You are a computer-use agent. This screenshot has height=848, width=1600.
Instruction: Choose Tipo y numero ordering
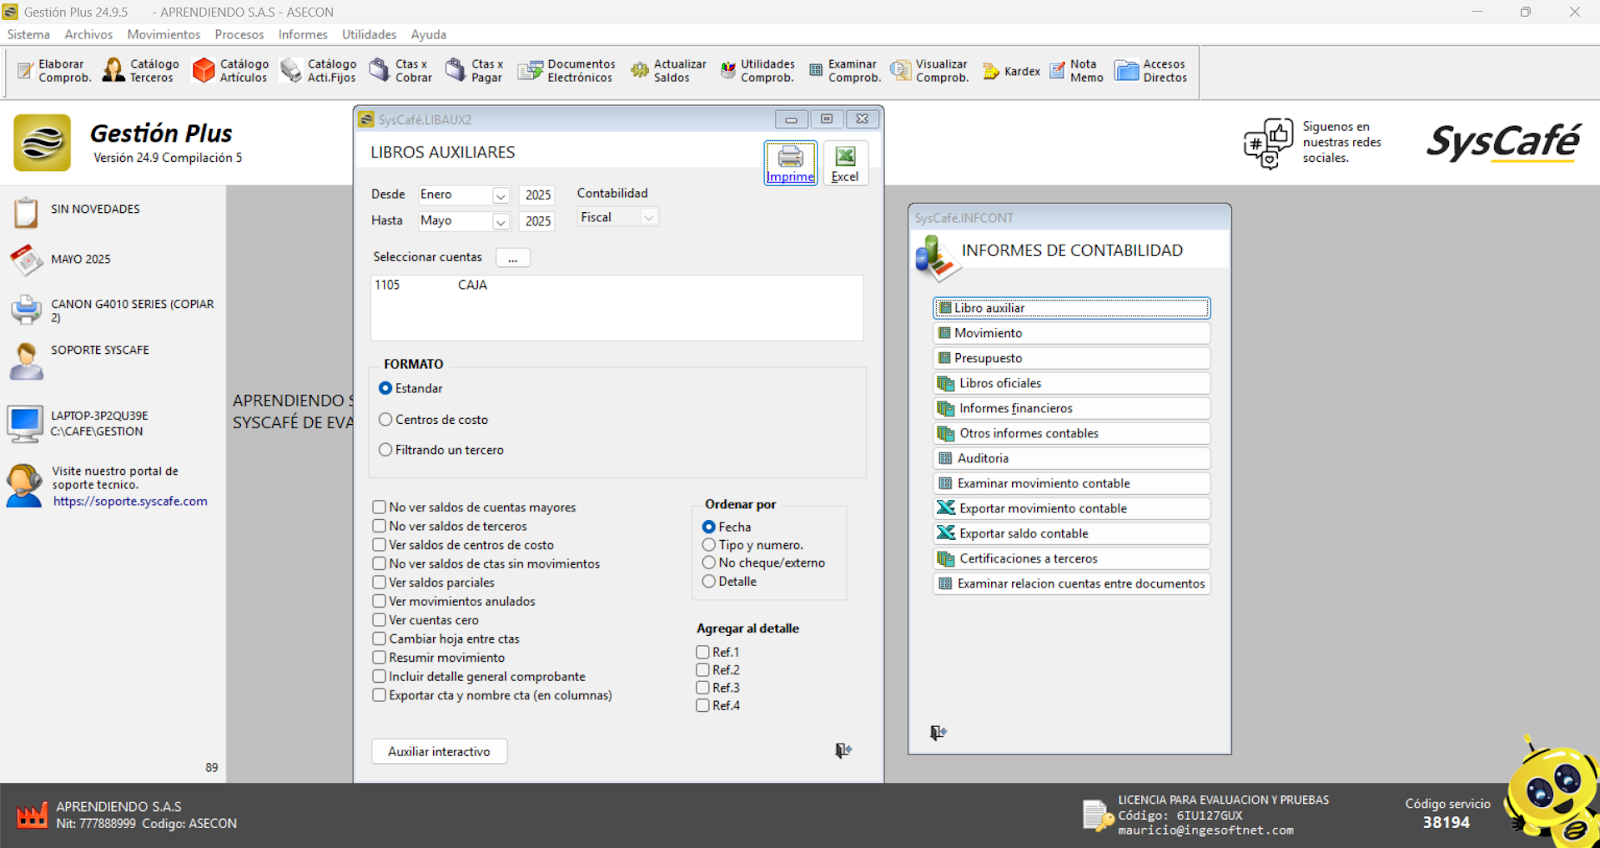click(x=709, y=545)
